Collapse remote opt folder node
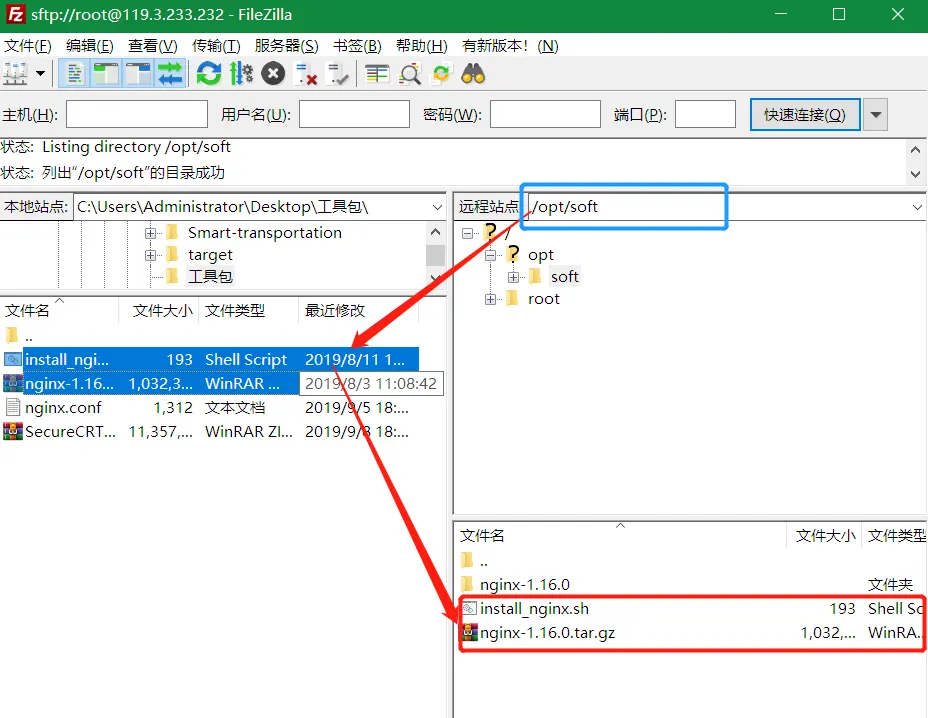 pyautogui.click(x=490, y=255)
